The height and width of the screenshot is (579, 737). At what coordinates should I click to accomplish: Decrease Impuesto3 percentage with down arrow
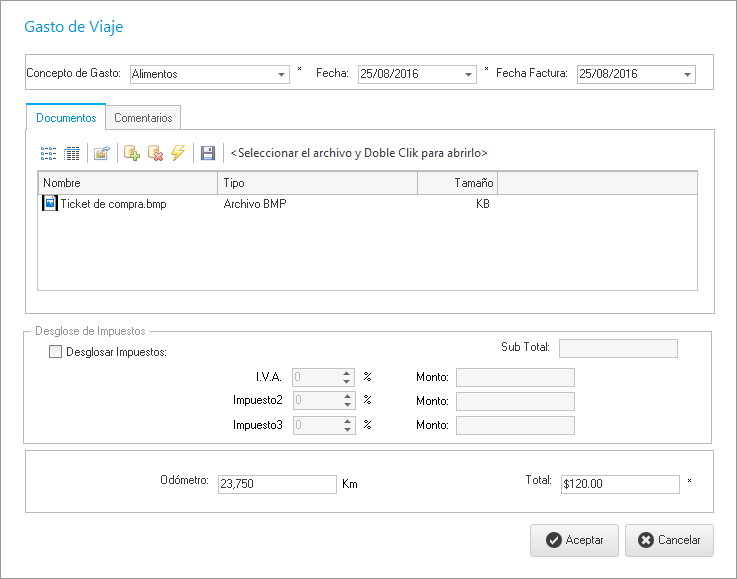(347, 430)
